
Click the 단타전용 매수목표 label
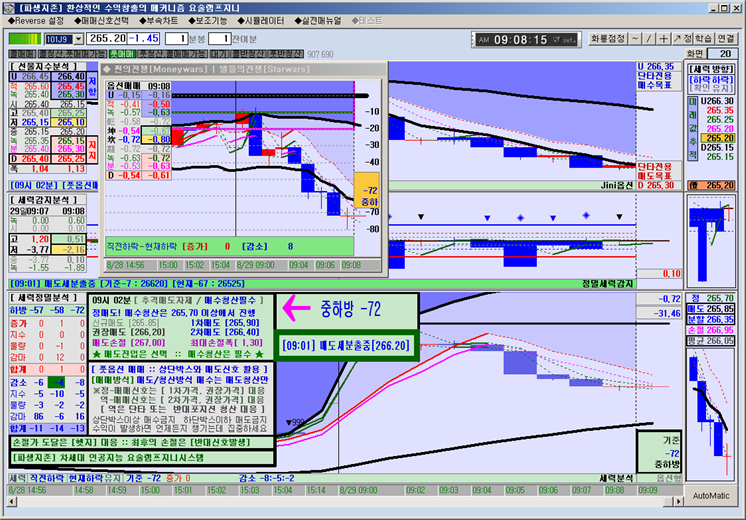655,80
